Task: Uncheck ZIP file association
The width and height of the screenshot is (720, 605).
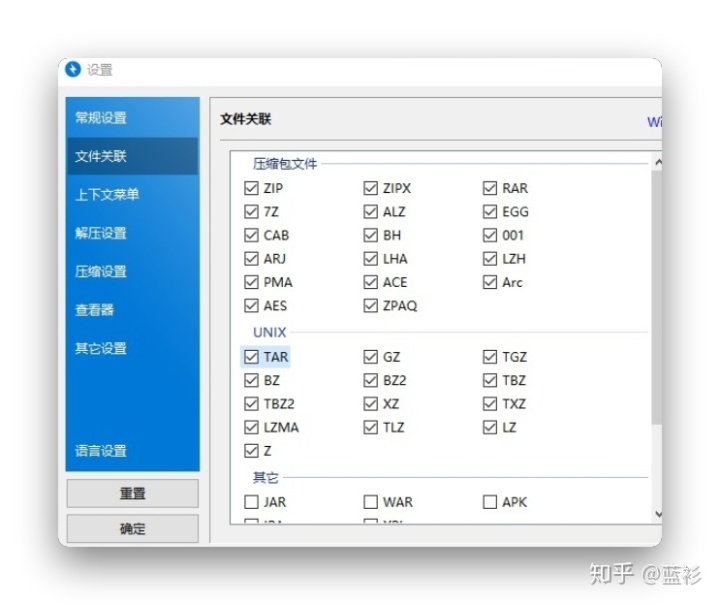Action: click(x=251, y=188)
